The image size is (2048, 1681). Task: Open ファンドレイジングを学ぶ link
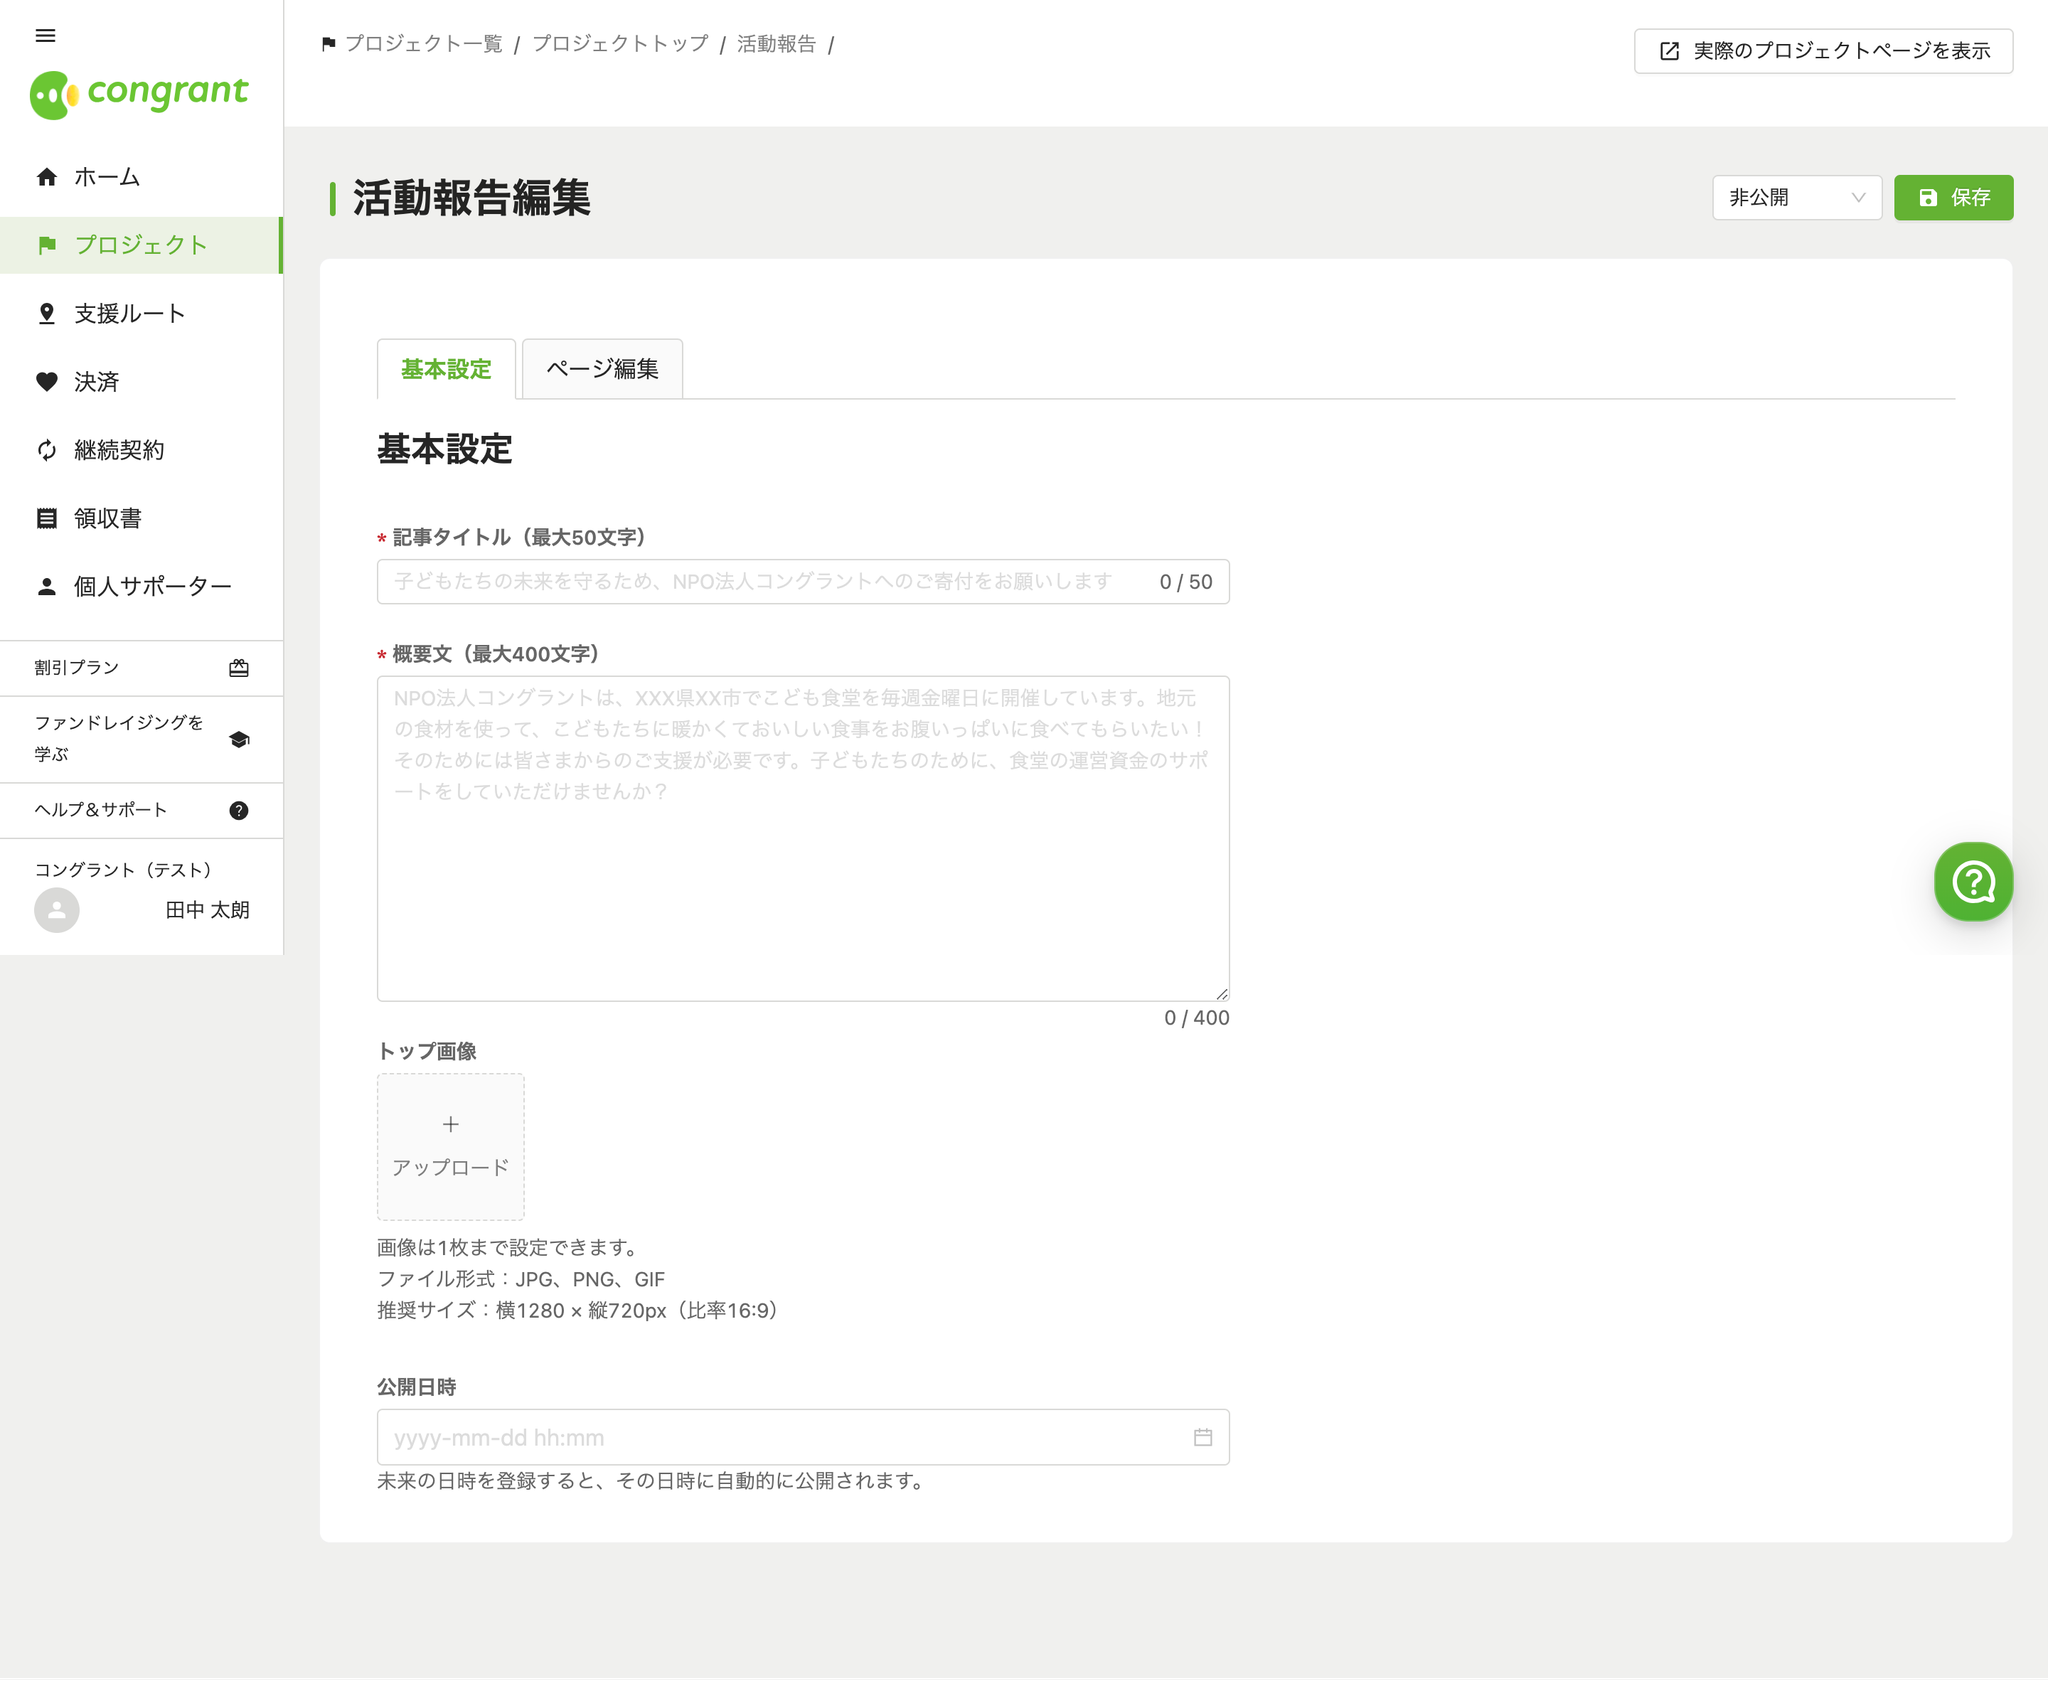tap(141, 739)
